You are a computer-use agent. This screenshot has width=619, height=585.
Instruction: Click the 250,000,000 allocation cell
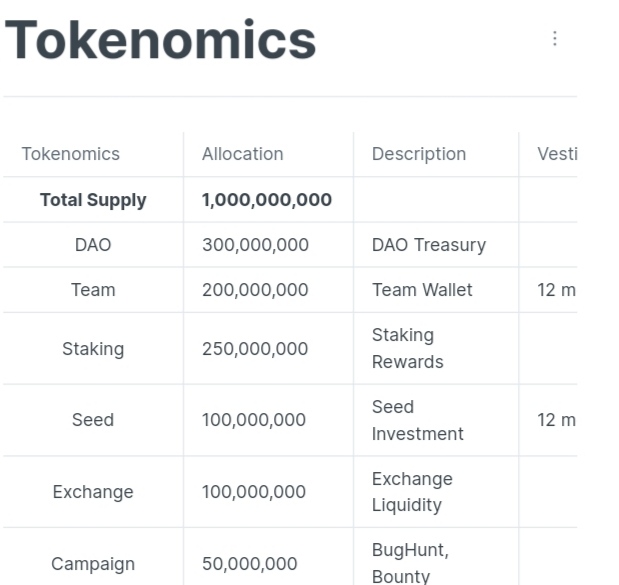(255, 349)
